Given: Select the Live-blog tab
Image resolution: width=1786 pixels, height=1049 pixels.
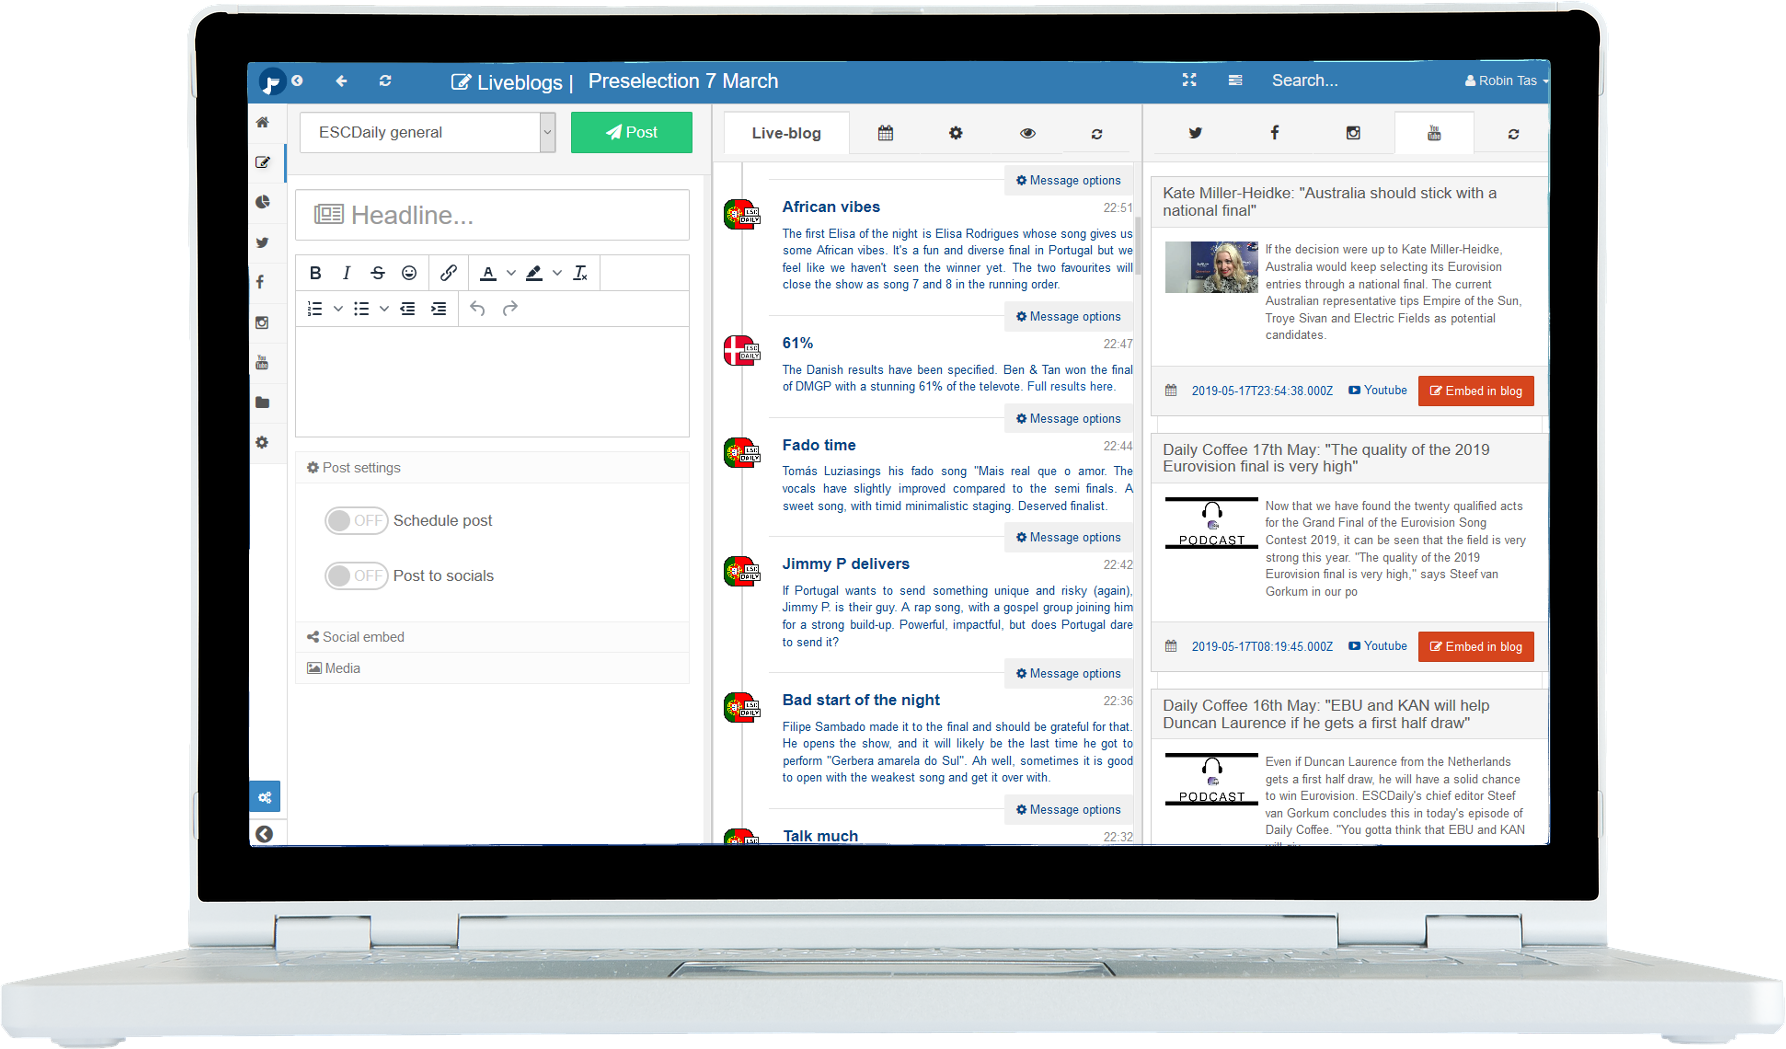Looking at the screenshot, I should click(x=786, y=133).
